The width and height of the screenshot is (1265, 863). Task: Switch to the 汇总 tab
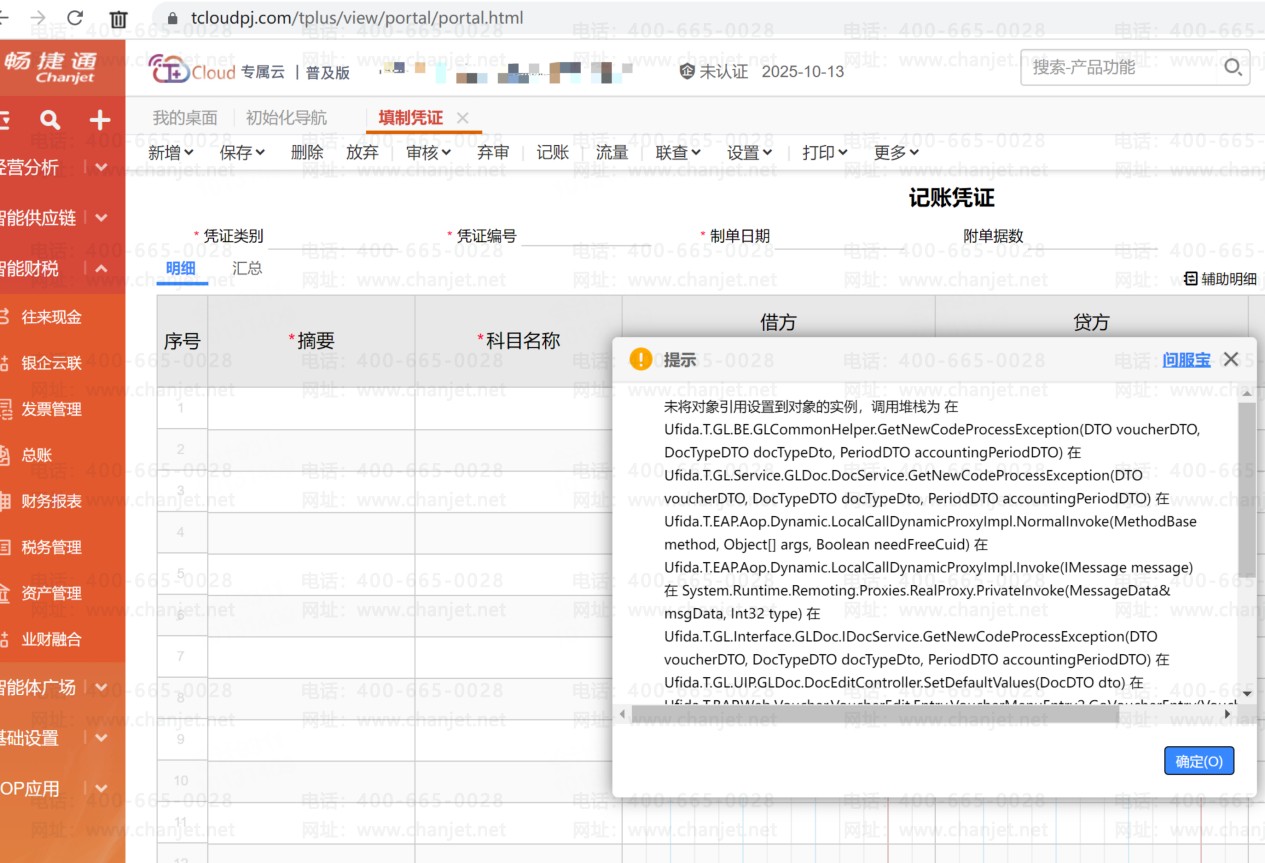click(x=247, y=268)
